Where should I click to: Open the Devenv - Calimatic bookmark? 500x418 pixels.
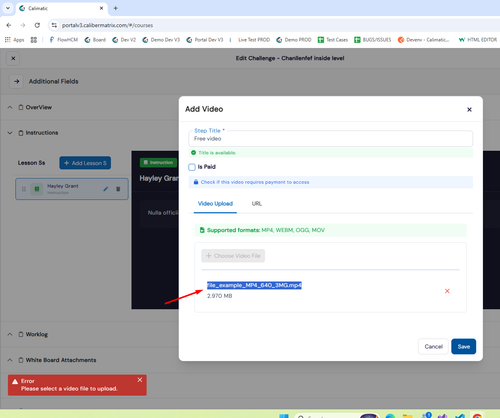point(423,40)
